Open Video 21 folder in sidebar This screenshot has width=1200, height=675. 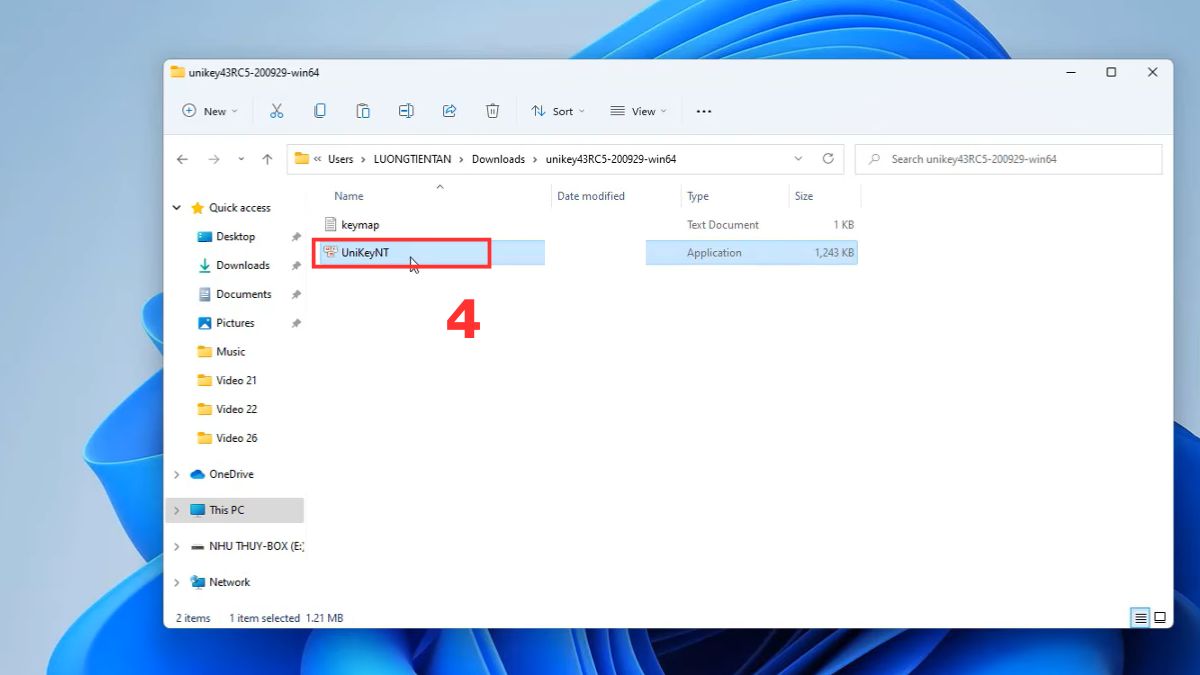click(x=237, y=381)
